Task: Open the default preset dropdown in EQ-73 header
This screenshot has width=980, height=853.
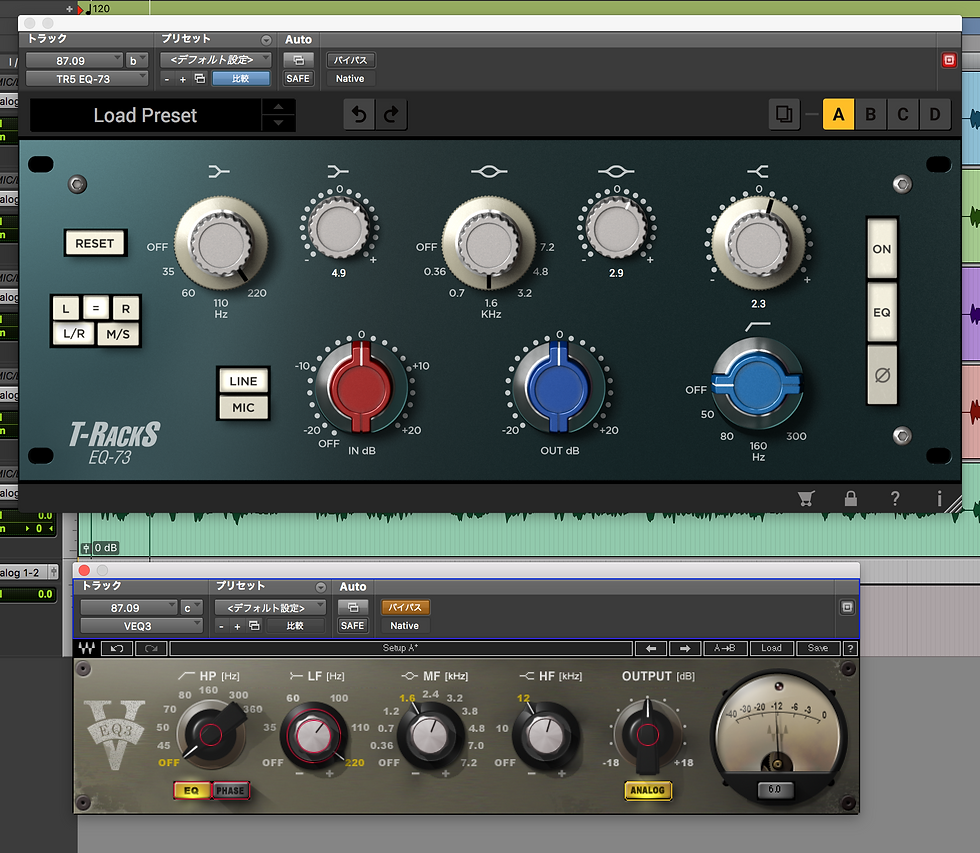Action: [216, 60]
